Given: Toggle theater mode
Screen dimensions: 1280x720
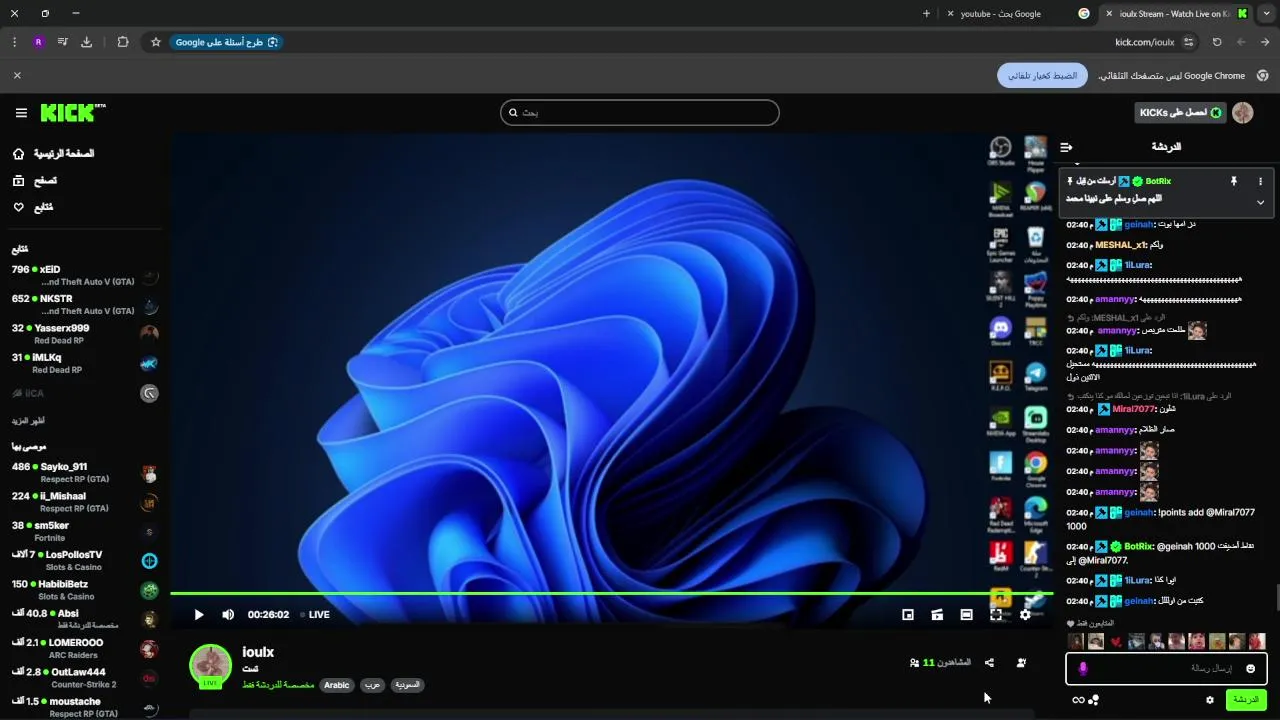Looking at the screenshot, I should click(966, 615).
